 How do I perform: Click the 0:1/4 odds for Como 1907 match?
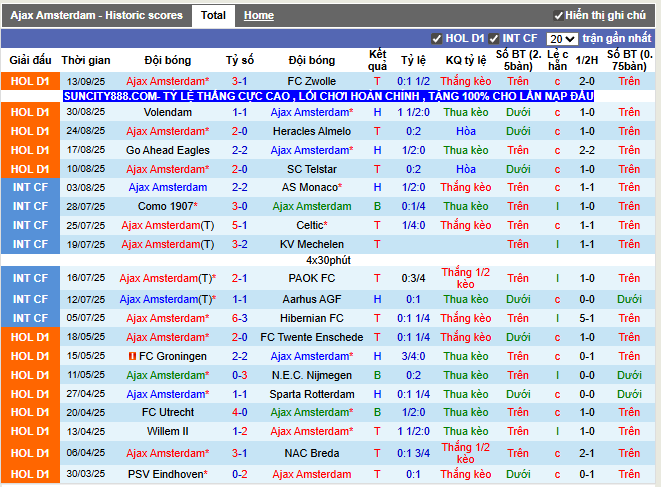point(413,206)
